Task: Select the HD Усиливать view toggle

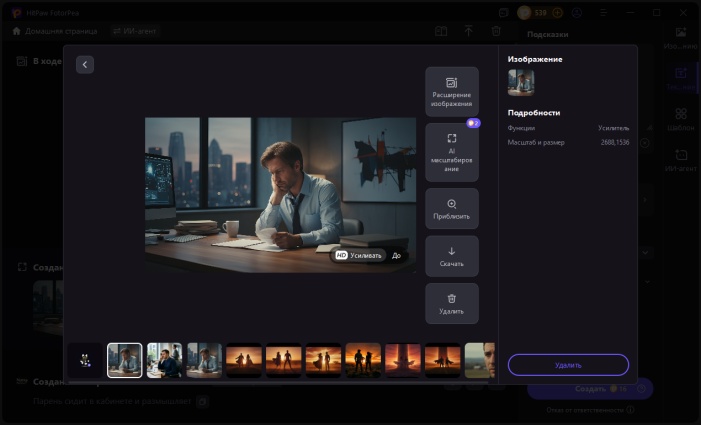Action: pos(359,255)
